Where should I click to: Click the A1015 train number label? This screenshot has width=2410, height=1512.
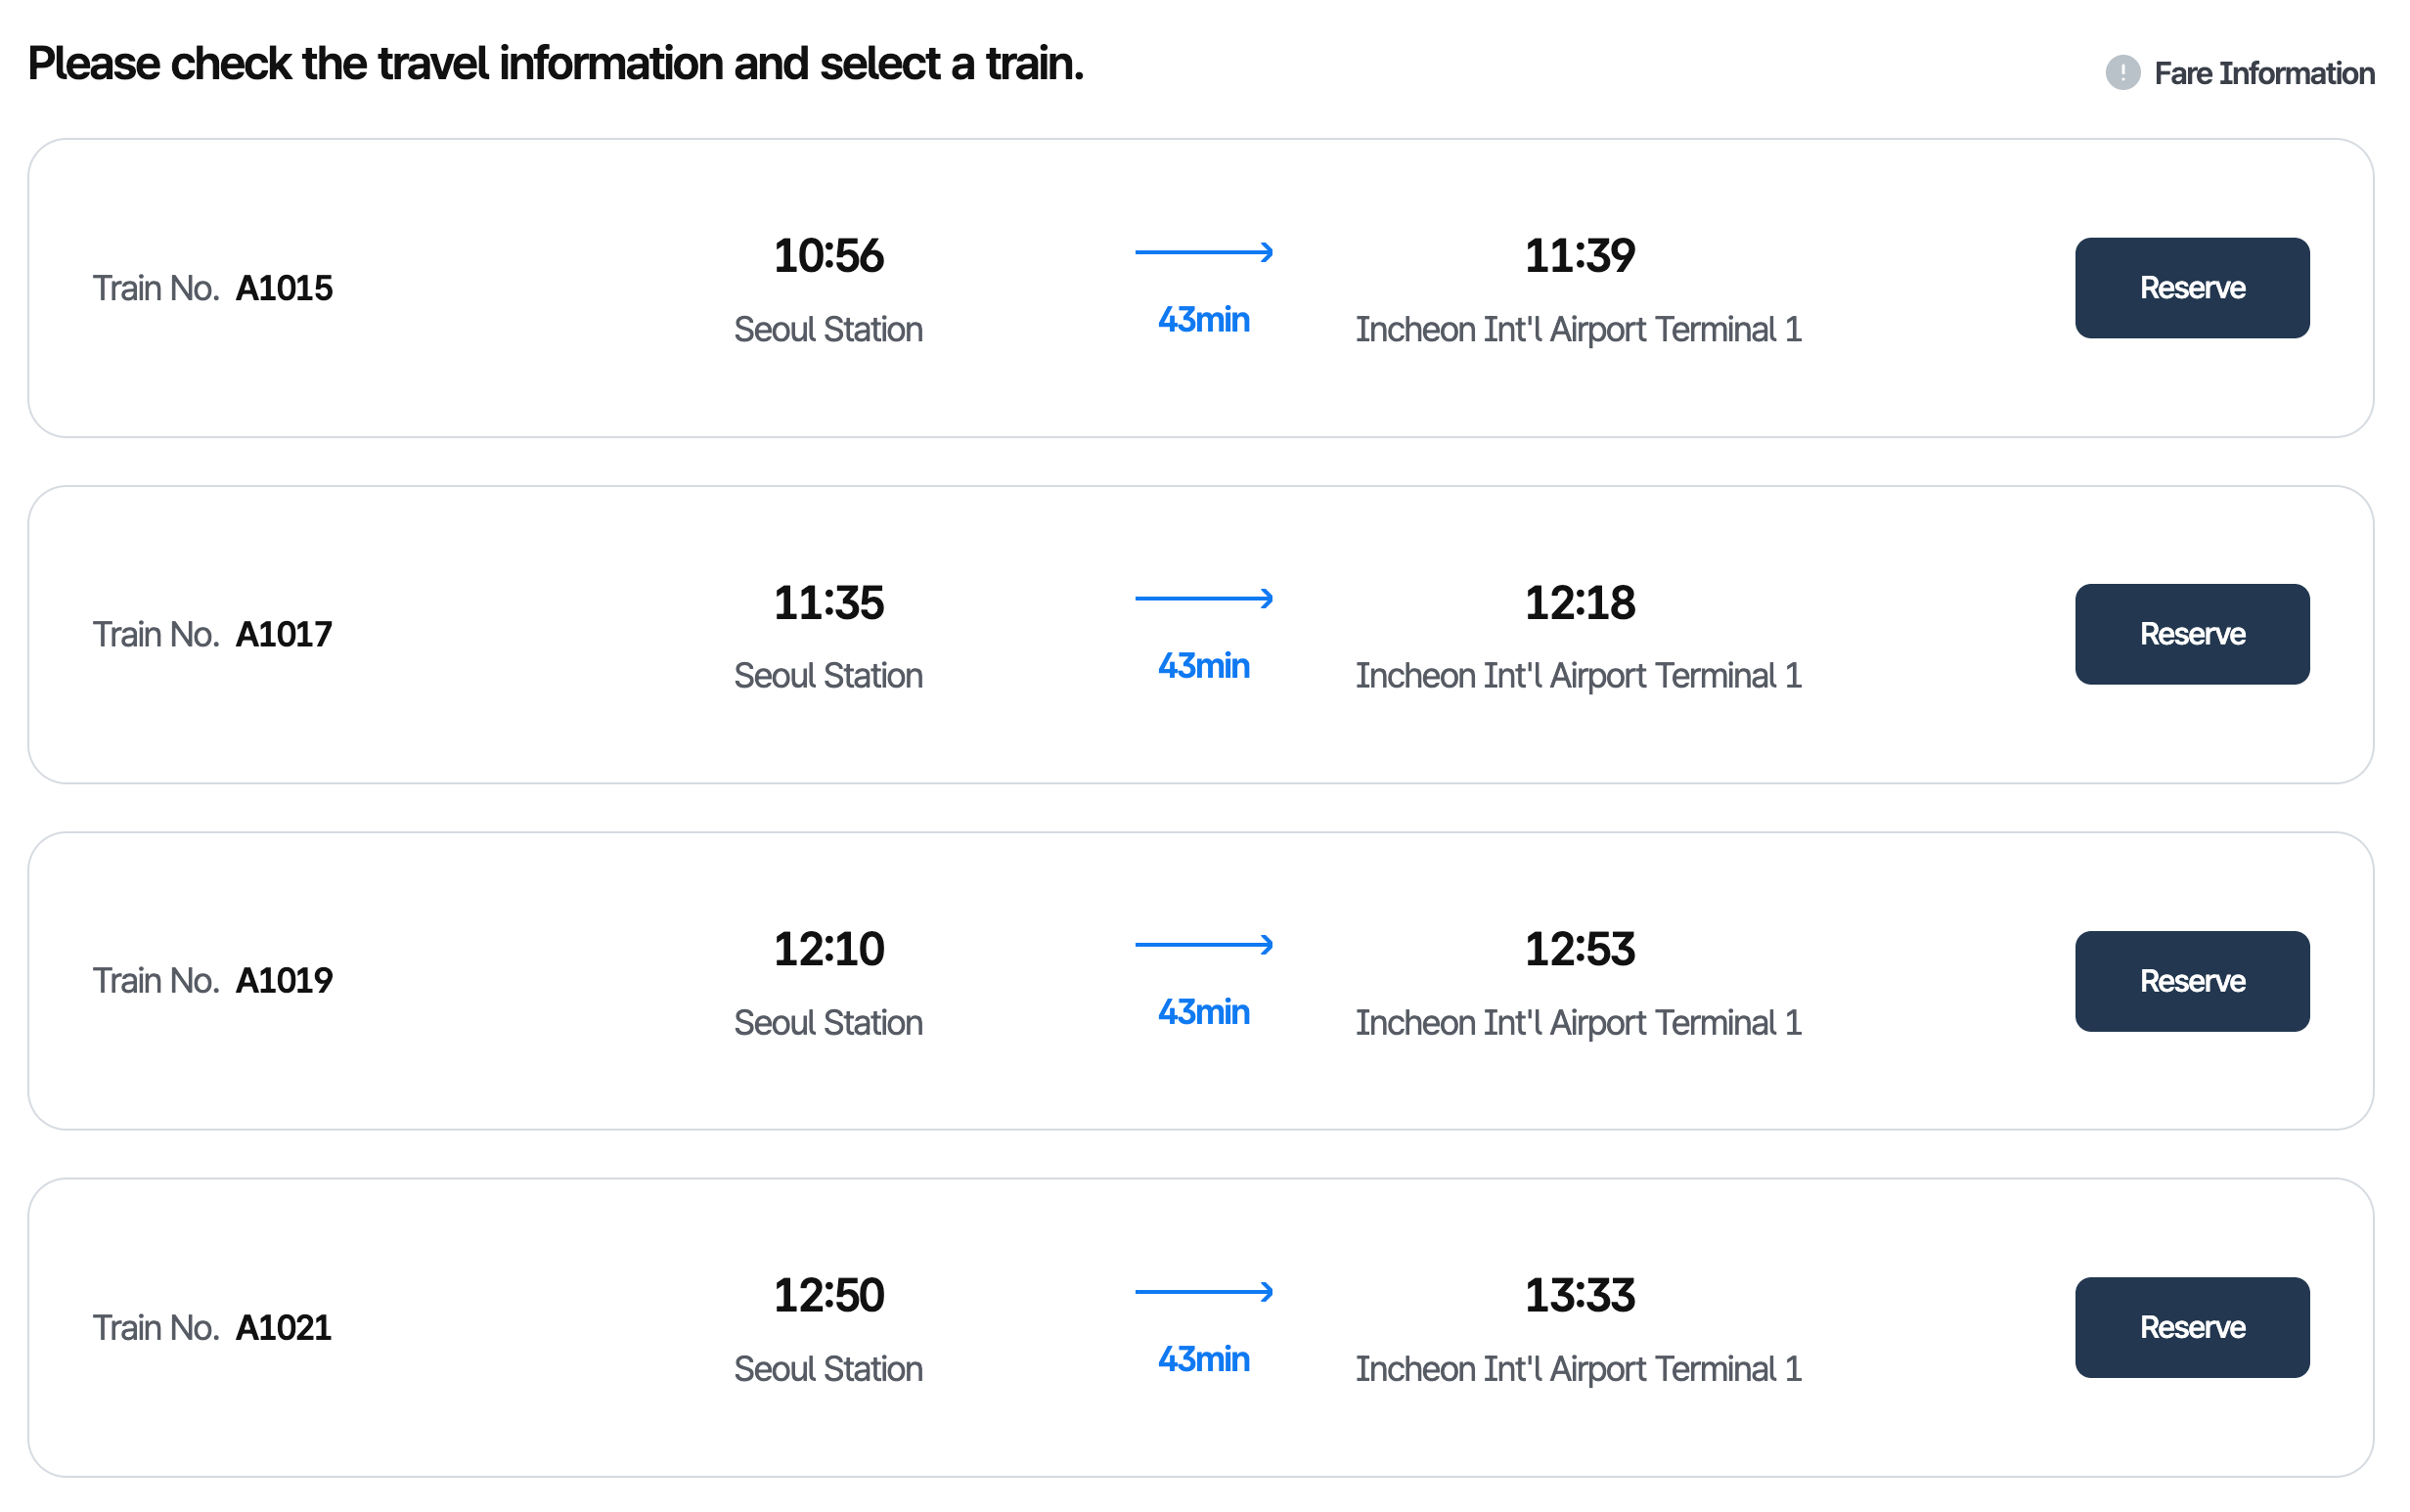[x=283, y=288]
